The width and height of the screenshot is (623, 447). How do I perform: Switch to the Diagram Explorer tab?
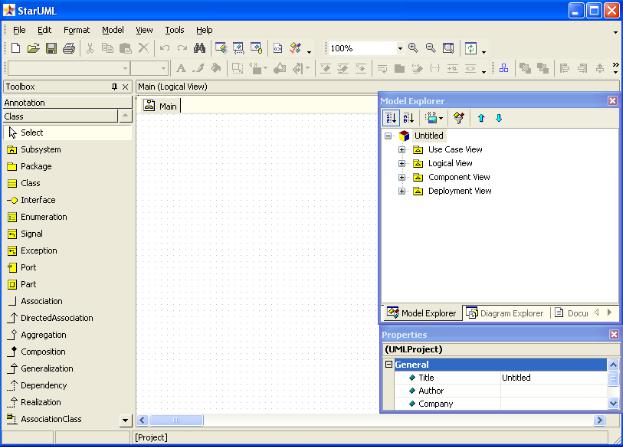coord(505,313)
